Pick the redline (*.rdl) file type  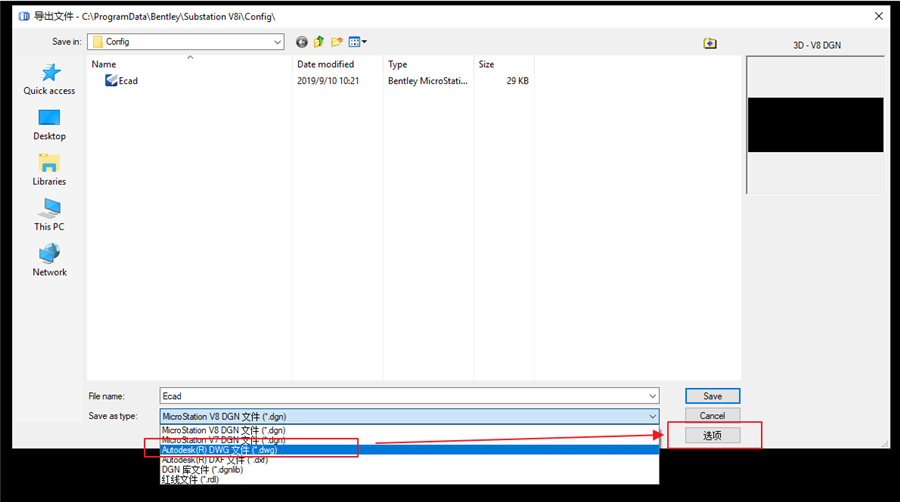(x=409, y=479)
